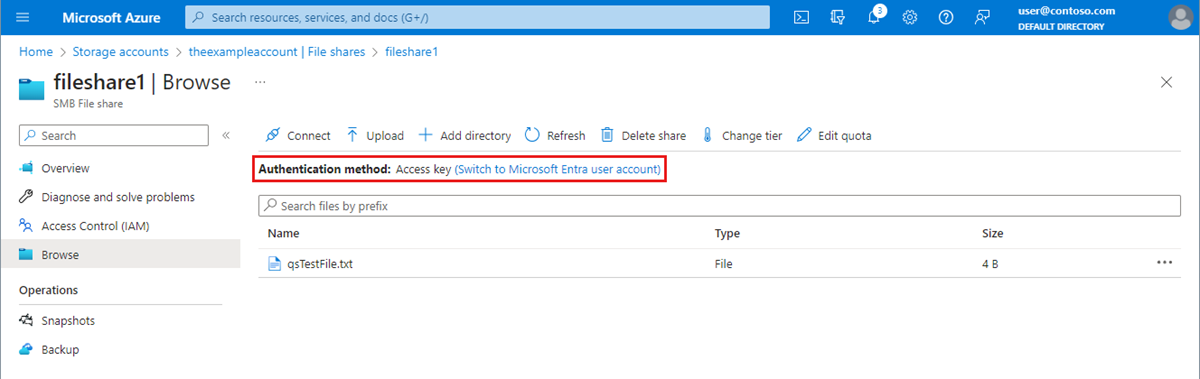1200x379 pixels.
Task: Click Upload in the toolbar
Action: (375, 136)
